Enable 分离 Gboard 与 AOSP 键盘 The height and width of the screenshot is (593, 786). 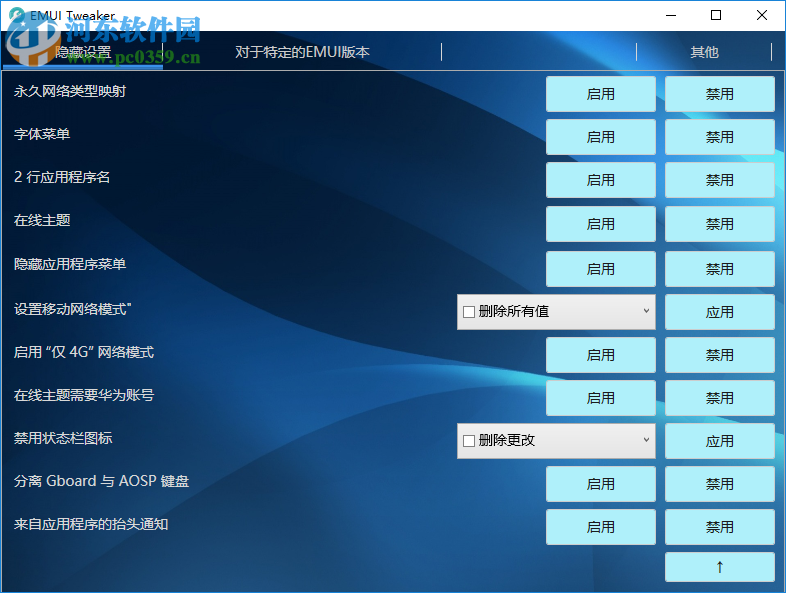pyautogui.click(x=601, y=484)
